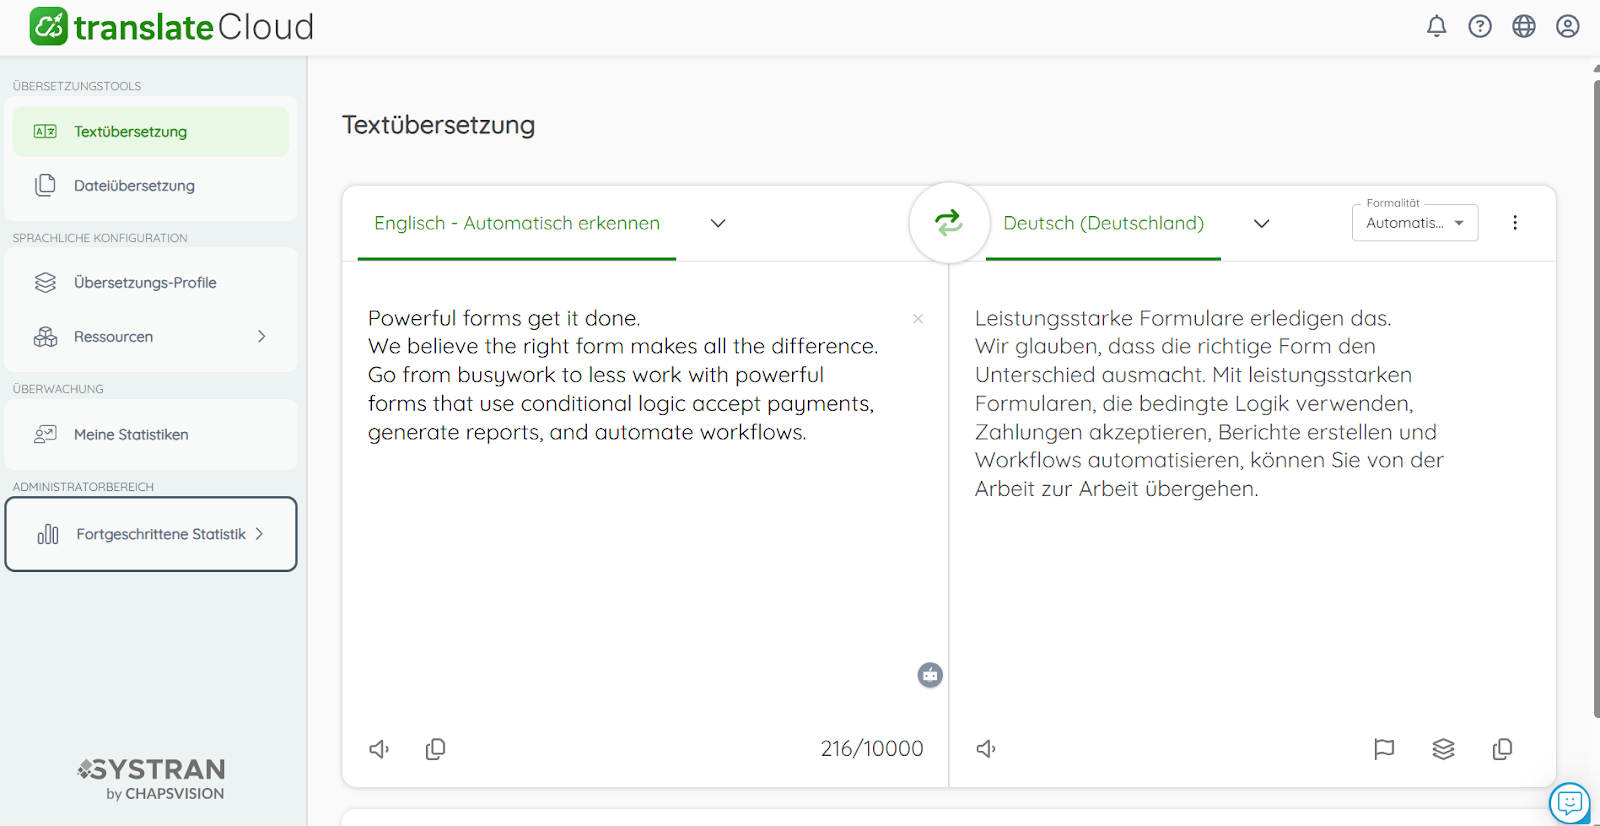Image resolution: width=1600 pixels, height=826 pixels.
Task: Select the Dateiübersetzung sidebar icon
Action: point(46,185)
